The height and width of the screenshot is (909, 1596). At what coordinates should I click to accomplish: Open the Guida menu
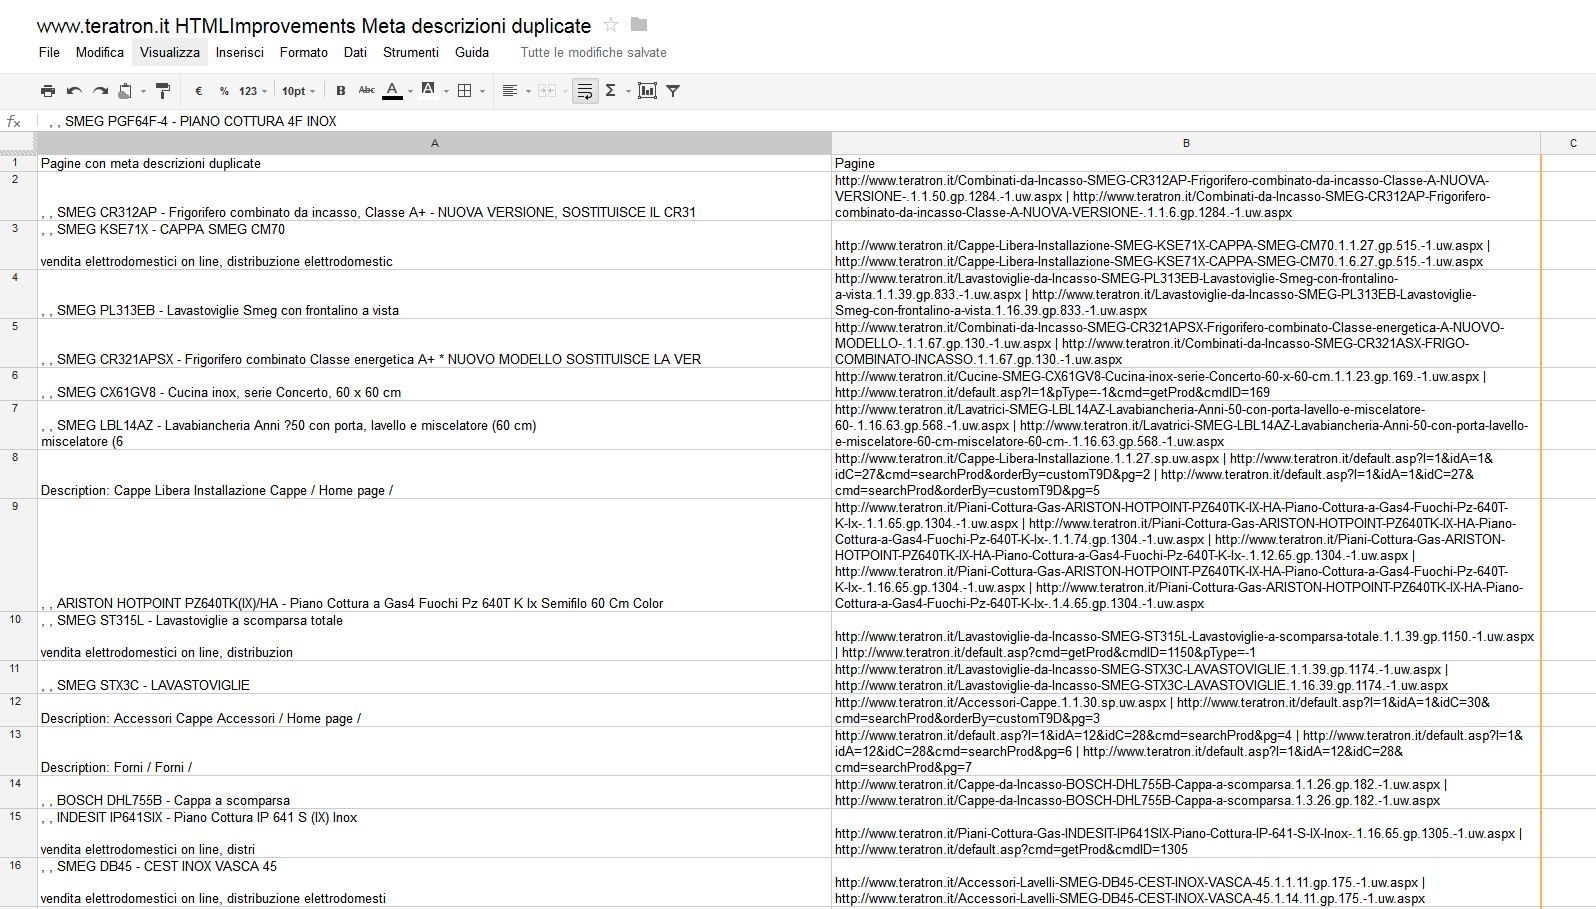coord(472,52)
